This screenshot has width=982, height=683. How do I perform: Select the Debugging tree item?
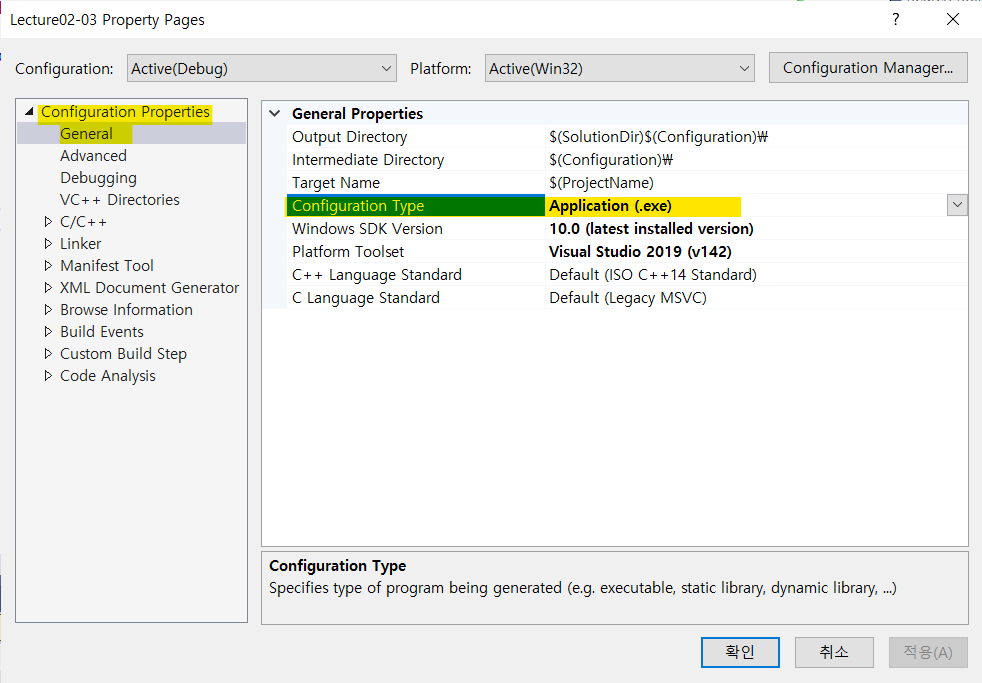(x=98, y=178)
